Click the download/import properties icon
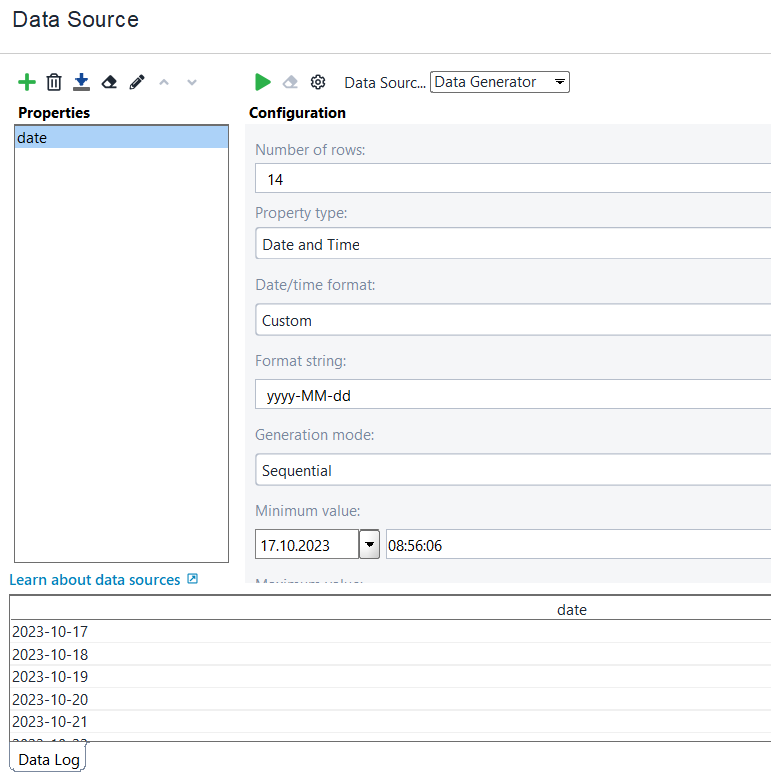Image resolution: width=771 pixels, height=779 pixels. click(x=81, y=82)
